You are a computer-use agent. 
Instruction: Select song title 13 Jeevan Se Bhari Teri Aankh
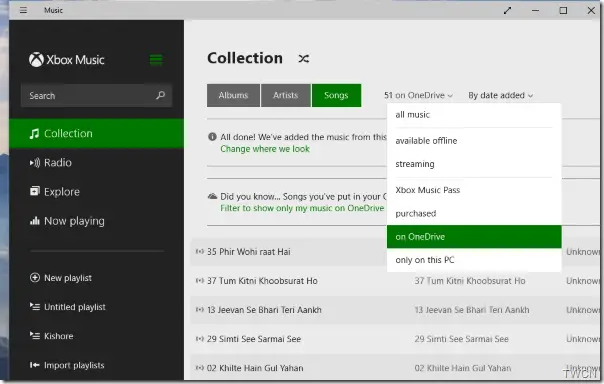264,310
